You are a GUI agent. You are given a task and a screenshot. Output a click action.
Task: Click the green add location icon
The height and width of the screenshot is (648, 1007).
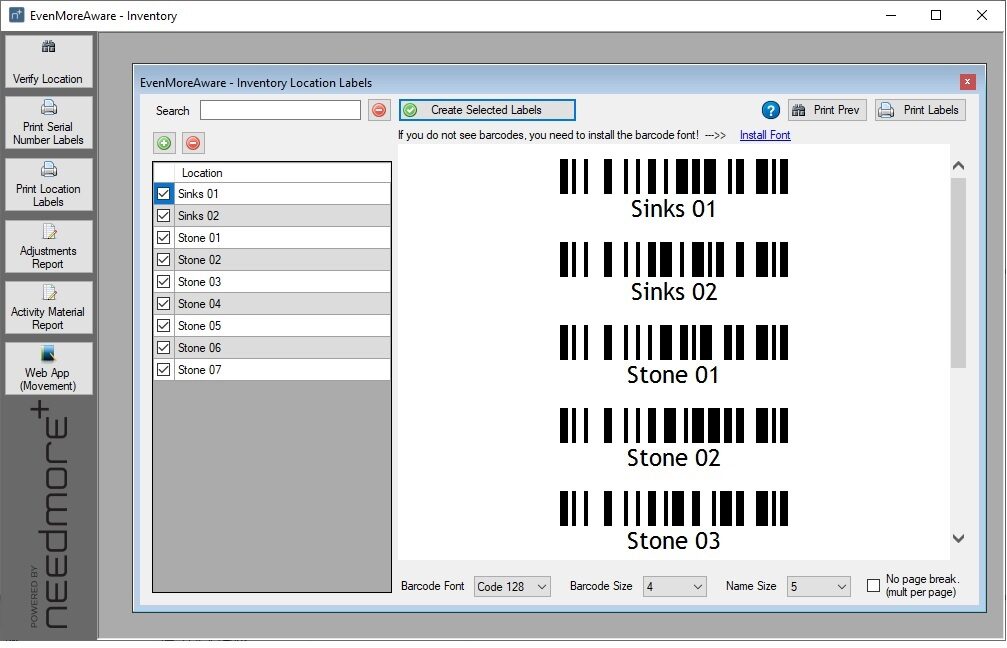point(164,143)
